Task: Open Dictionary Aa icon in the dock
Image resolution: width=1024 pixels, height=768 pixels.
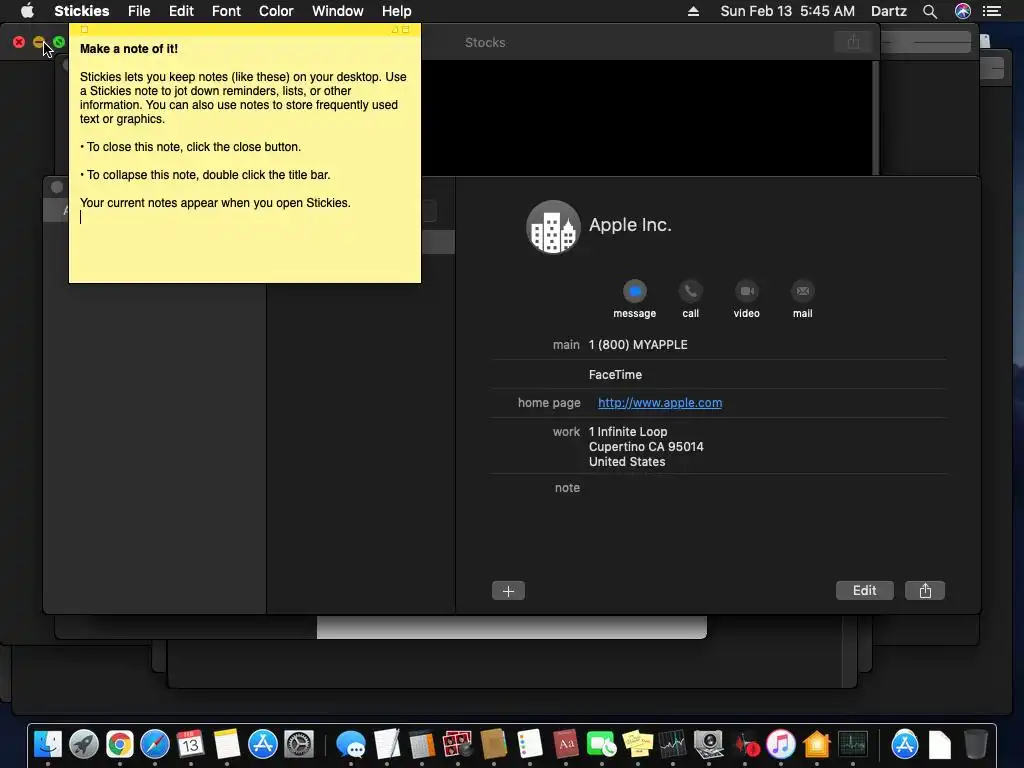Action: pyautogui.click(x=566, y=744)
